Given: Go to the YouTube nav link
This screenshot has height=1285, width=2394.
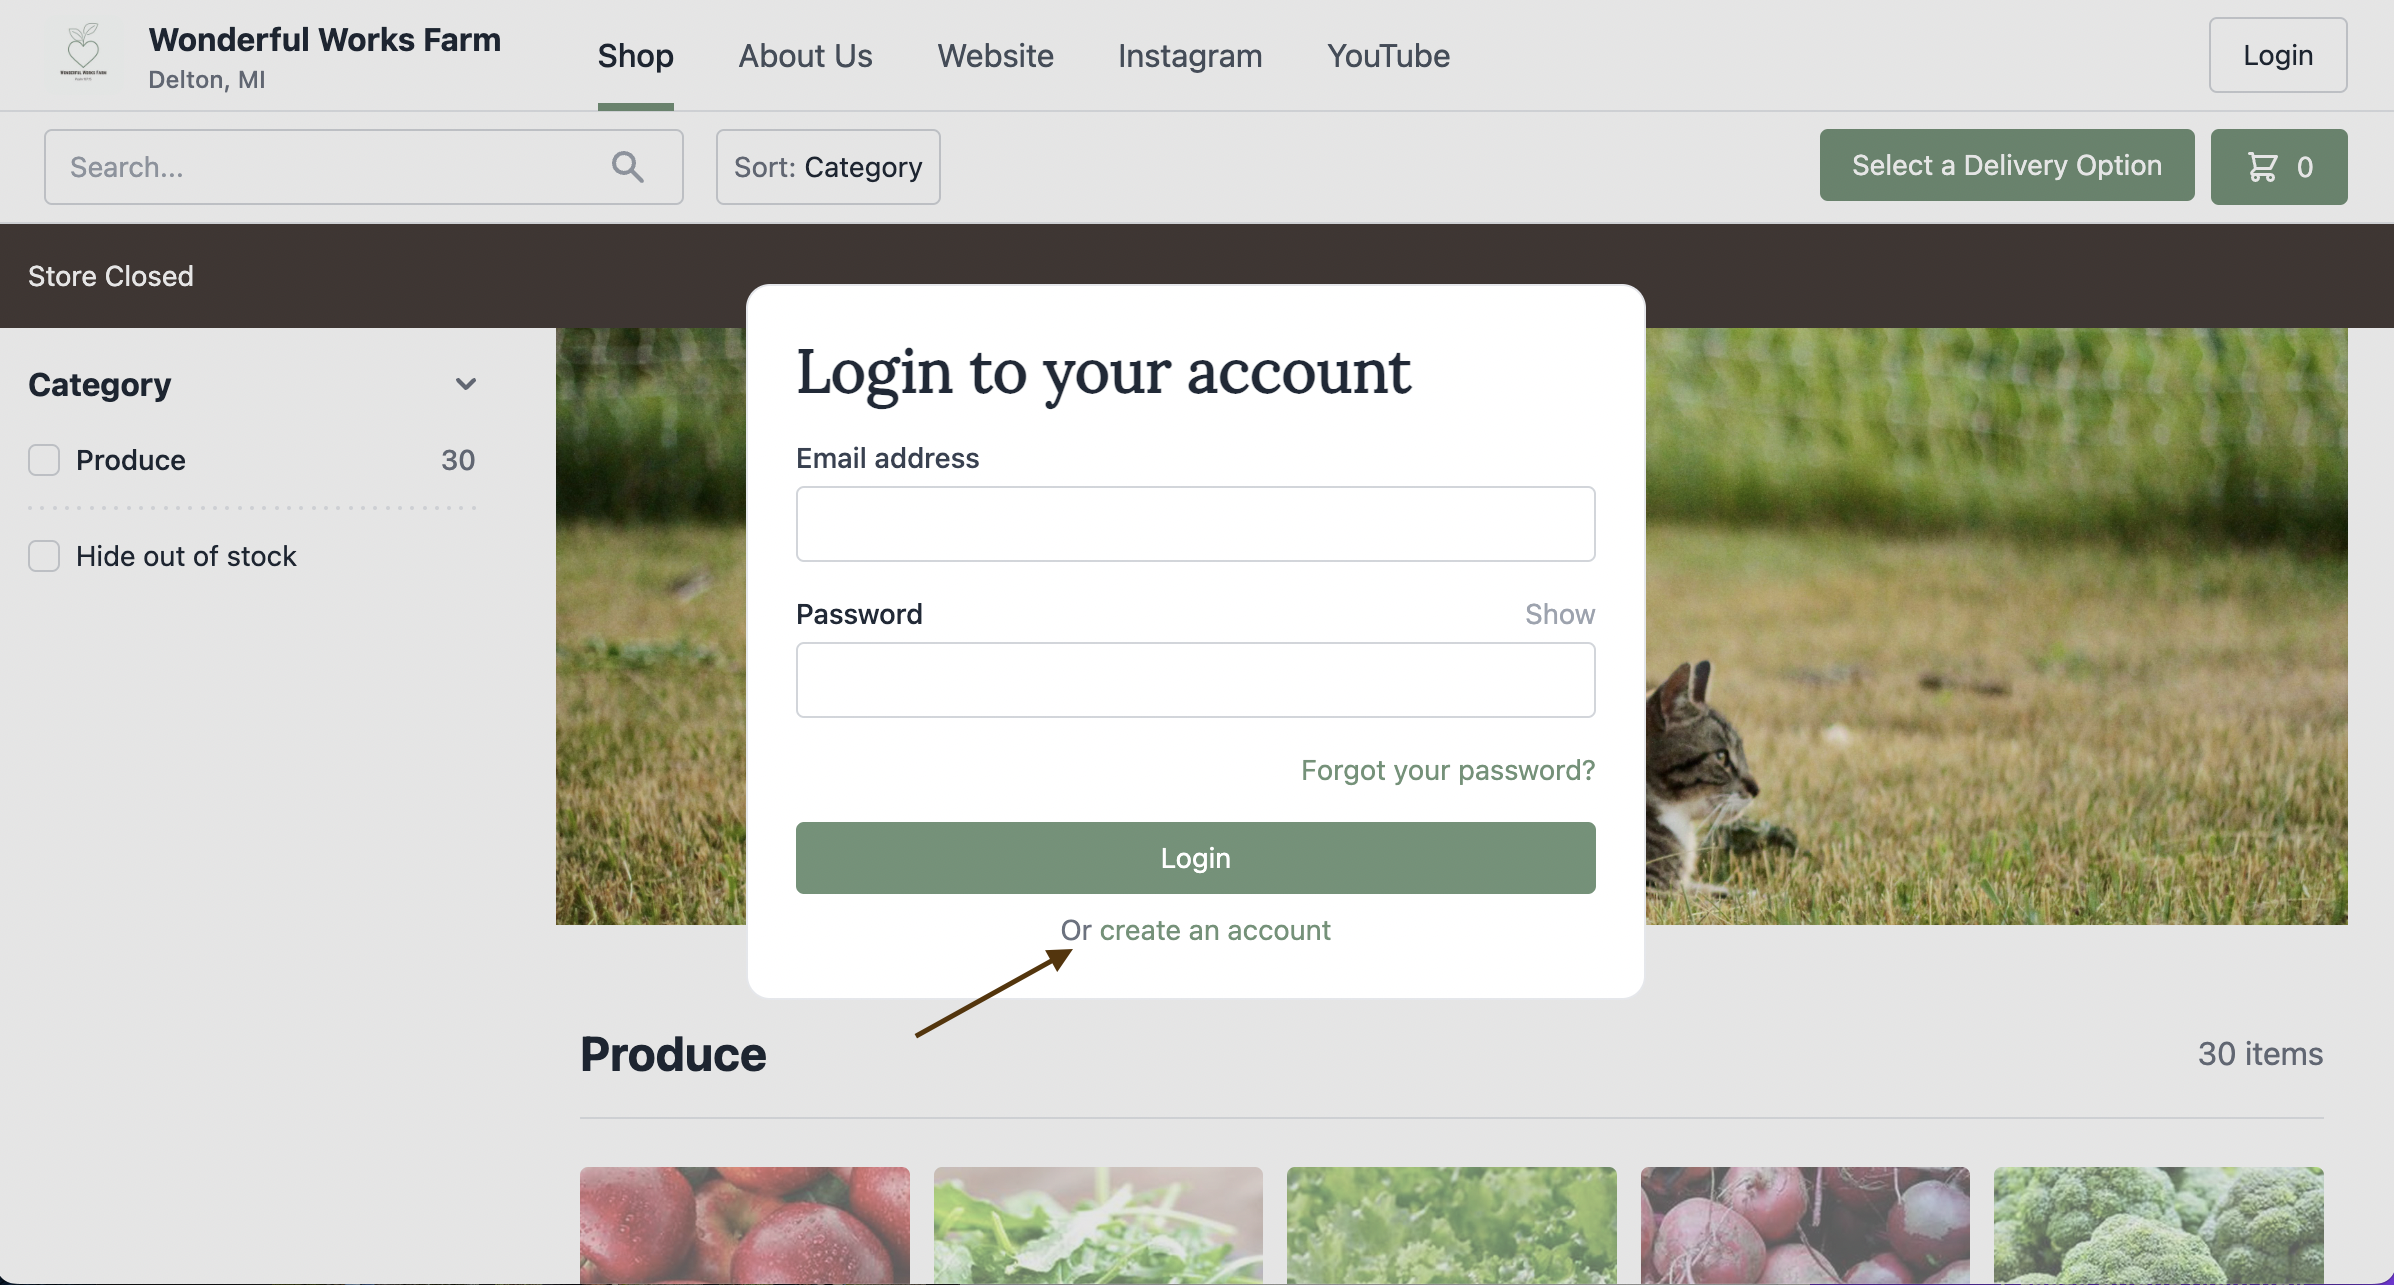Looking at the screenshot, I should (x=1388, y=56).
